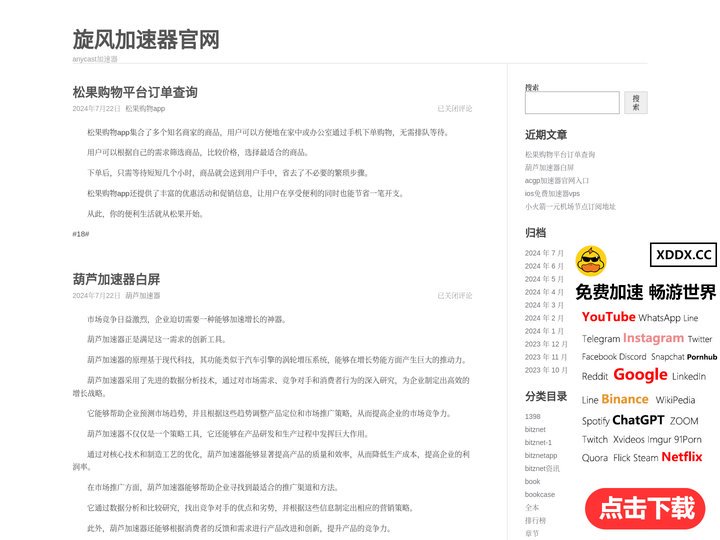
Task: Click the 已关闭评论 label on first post
Action: click(x=455, y=109)
